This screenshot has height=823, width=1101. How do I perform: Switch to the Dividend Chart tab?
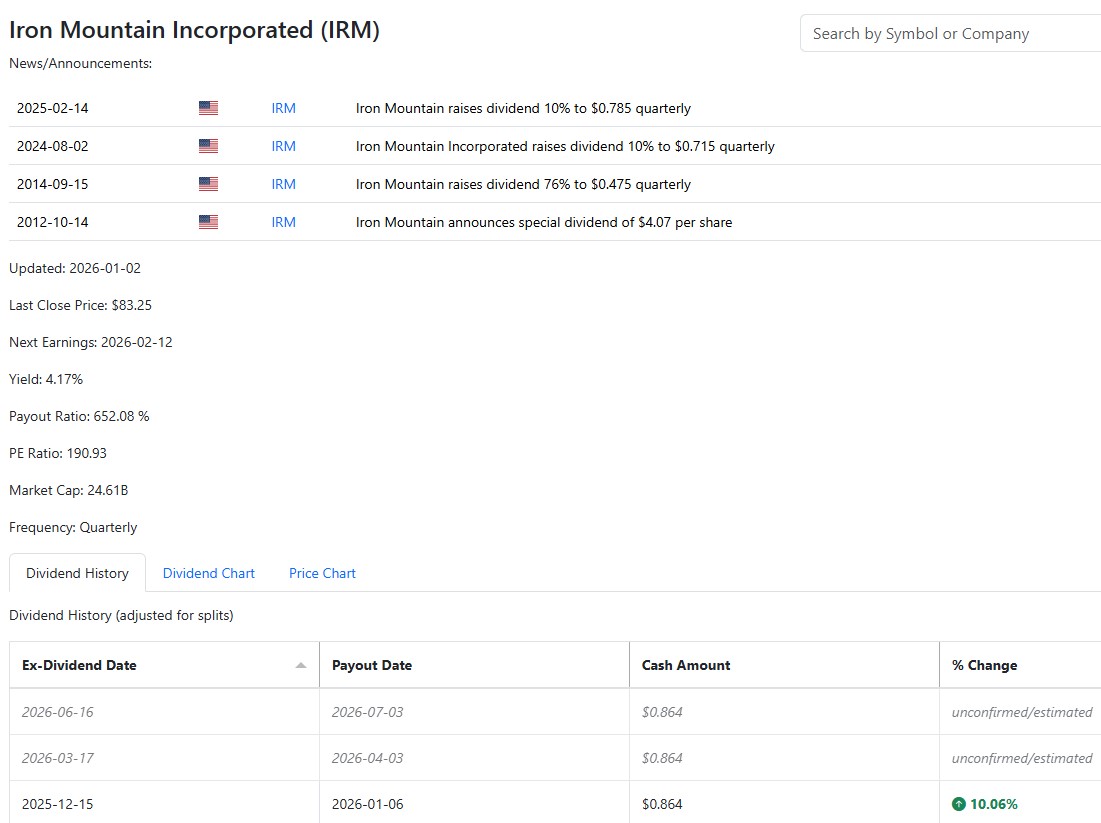[x=208, y=573]
